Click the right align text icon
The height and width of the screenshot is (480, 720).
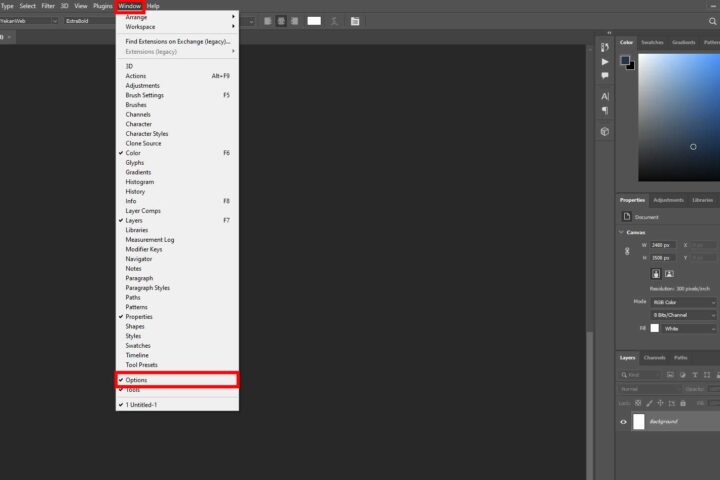[x=294, y=21]
